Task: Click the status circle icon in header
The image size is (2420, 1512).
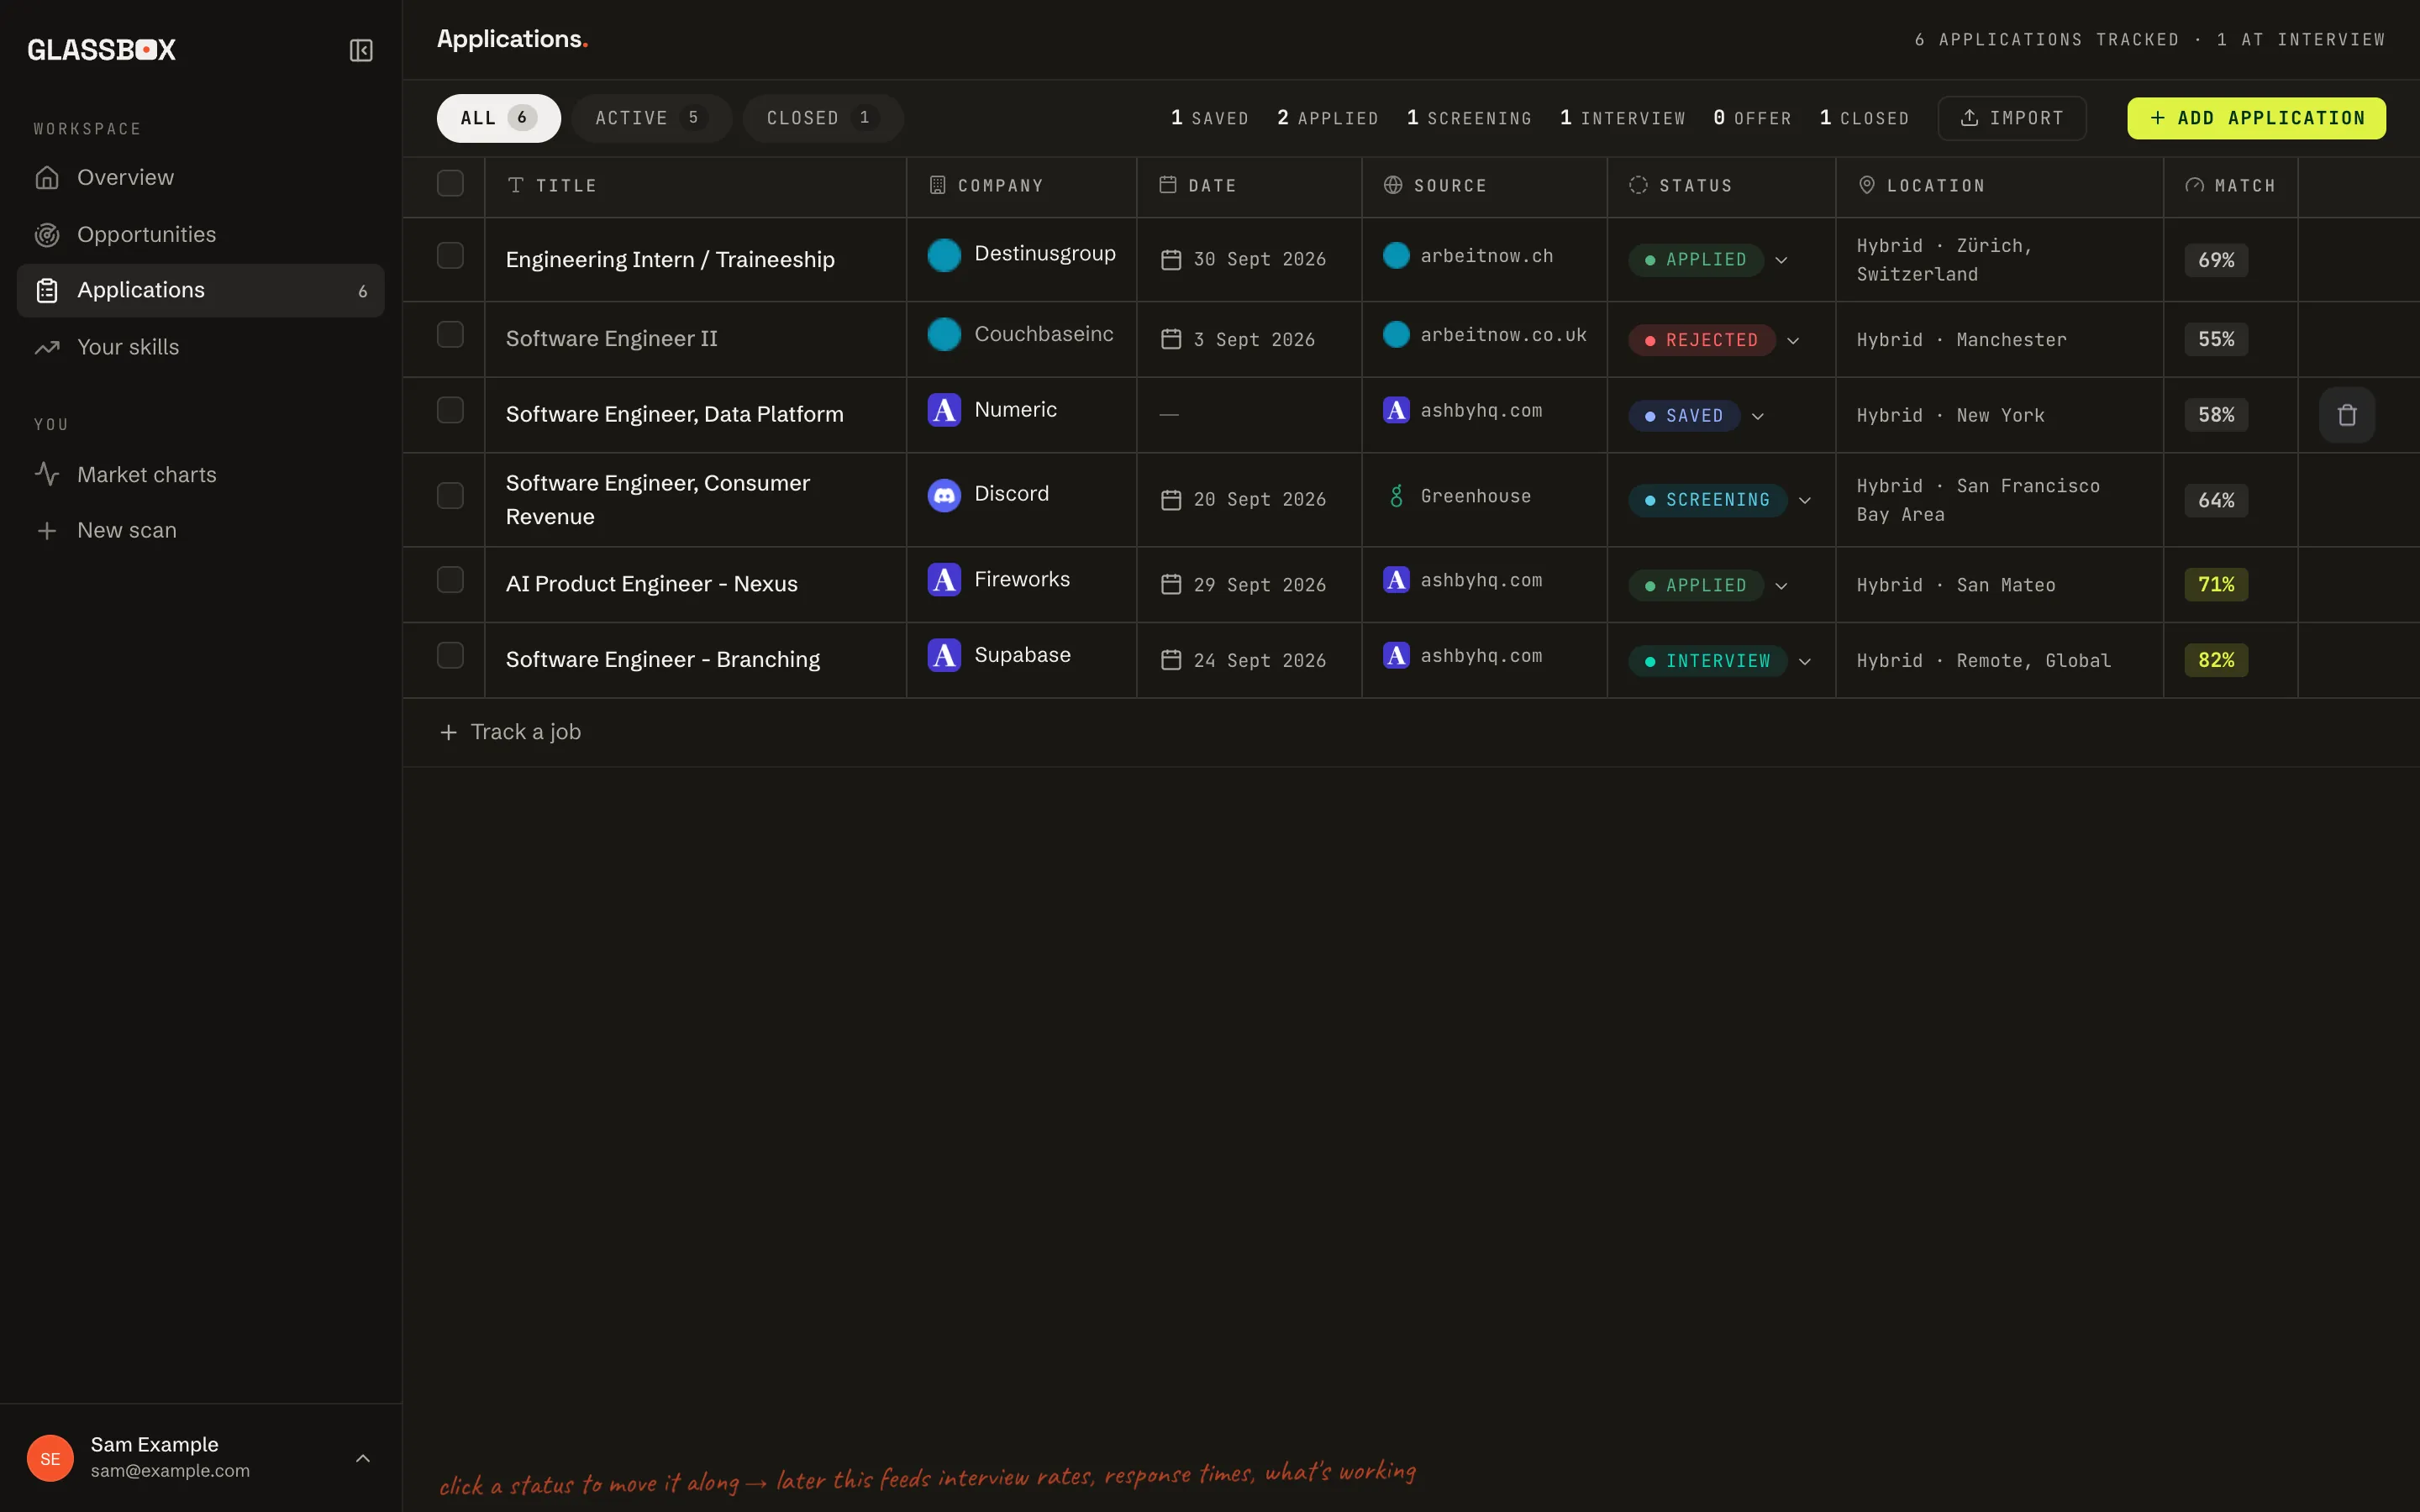Action: (1638, 185)
